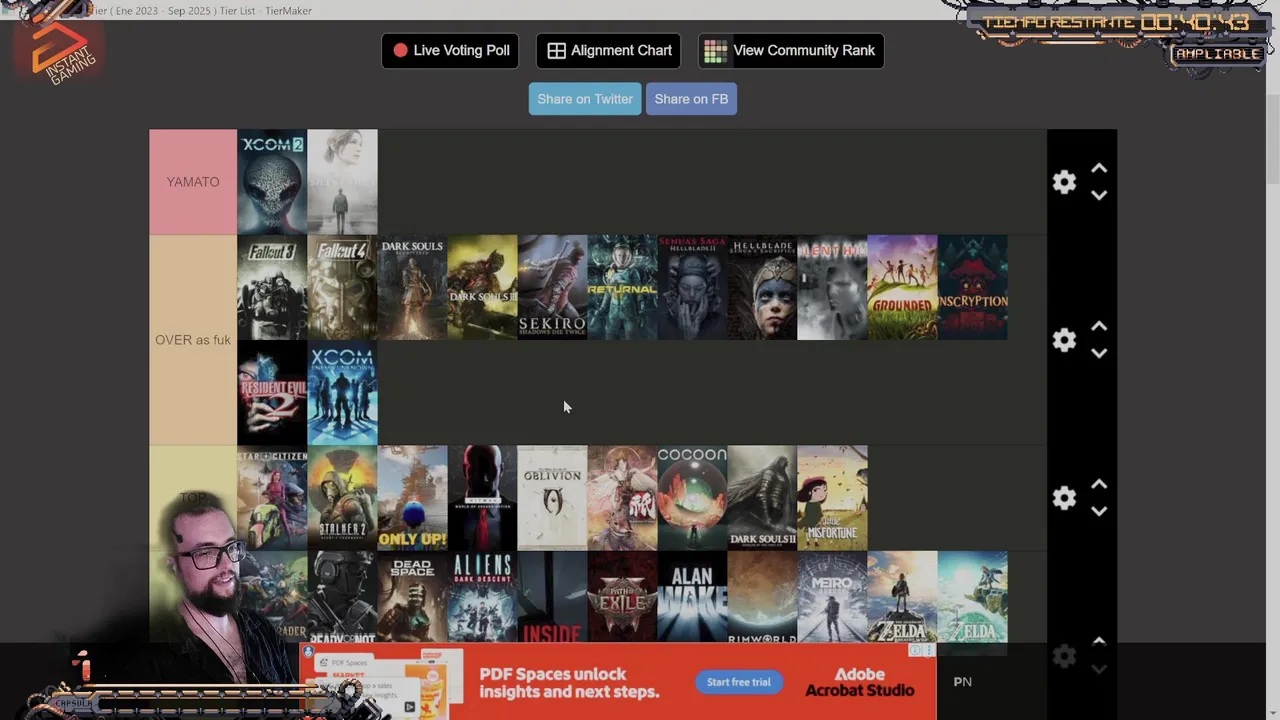The image size is (1280, 720).
Task: Select Dead Space cover
Action: coord(412,597)
